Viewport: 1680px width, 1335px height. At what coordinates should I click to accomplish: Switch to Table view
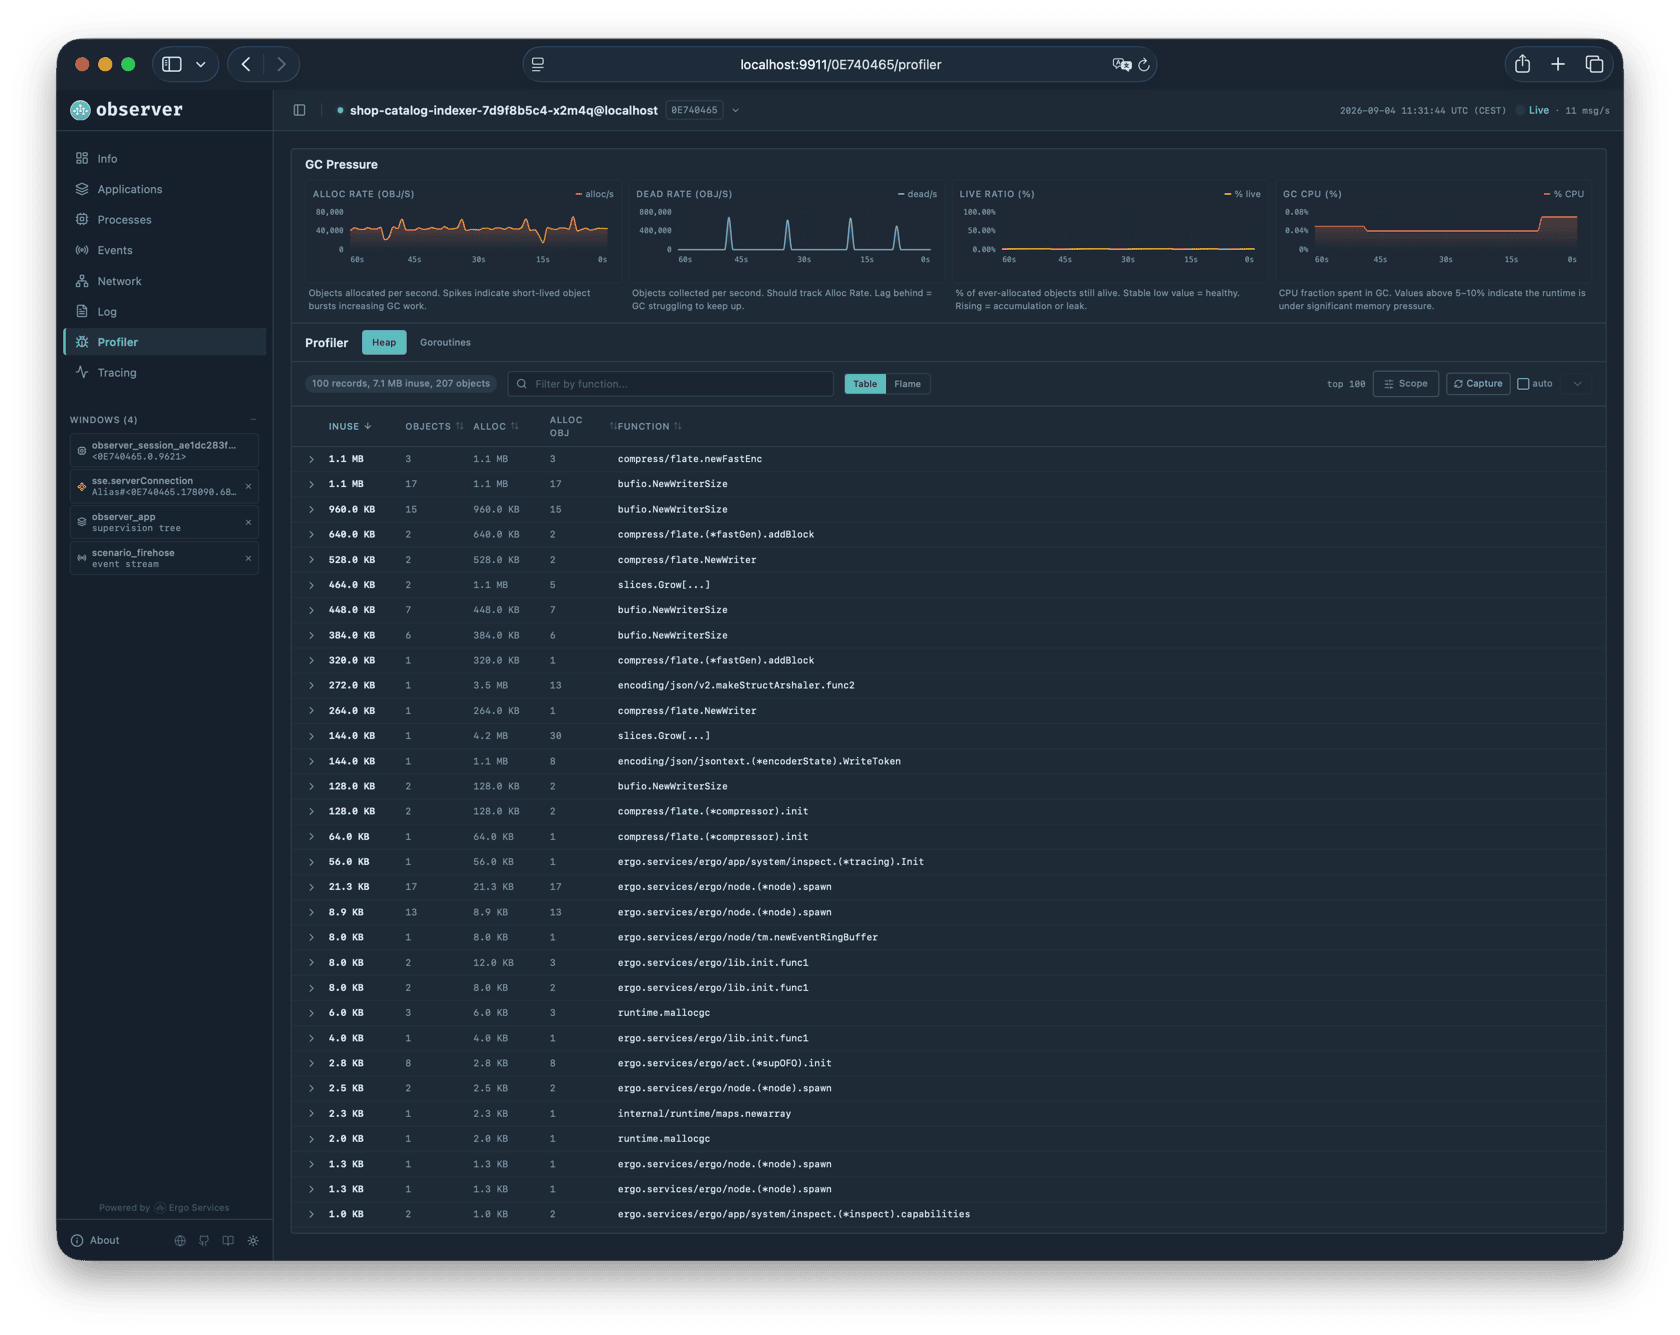tap(865, 384)
